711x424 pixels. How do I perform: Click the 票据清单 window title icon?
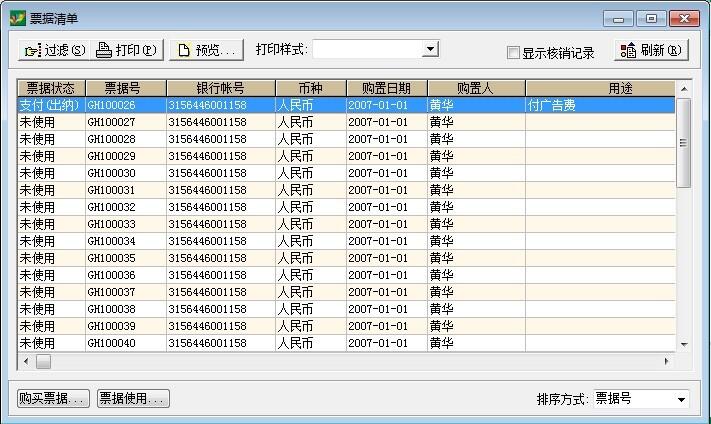click(17, 19)
